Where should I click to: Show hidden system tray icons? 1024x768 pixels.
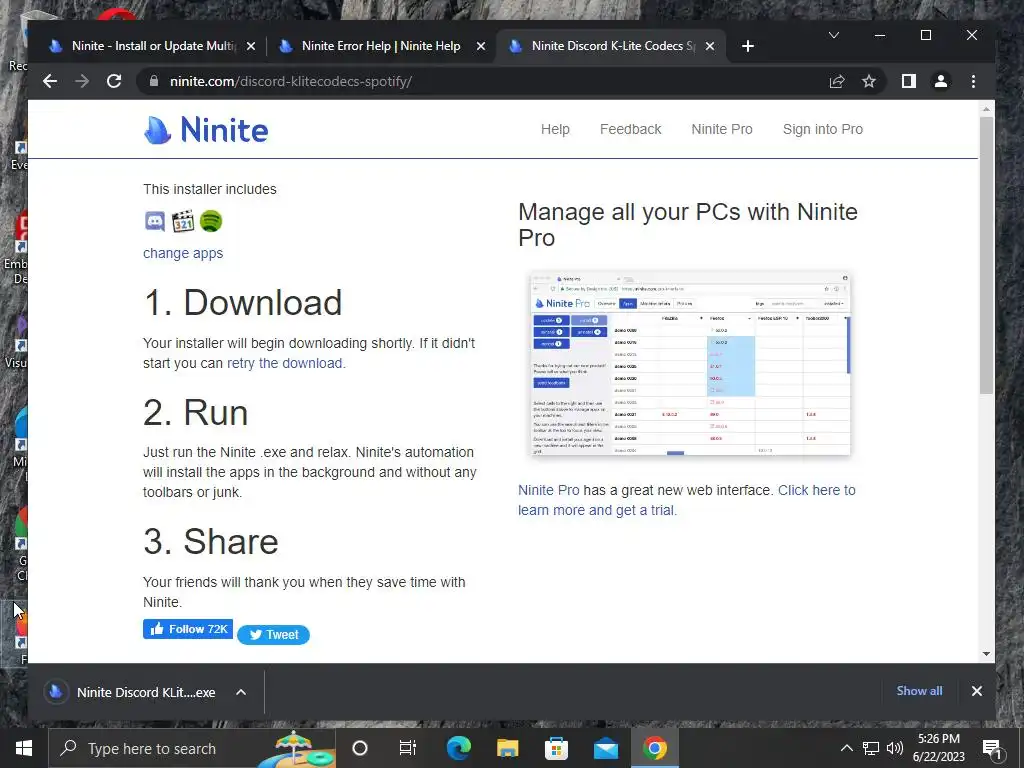point(846,748)
